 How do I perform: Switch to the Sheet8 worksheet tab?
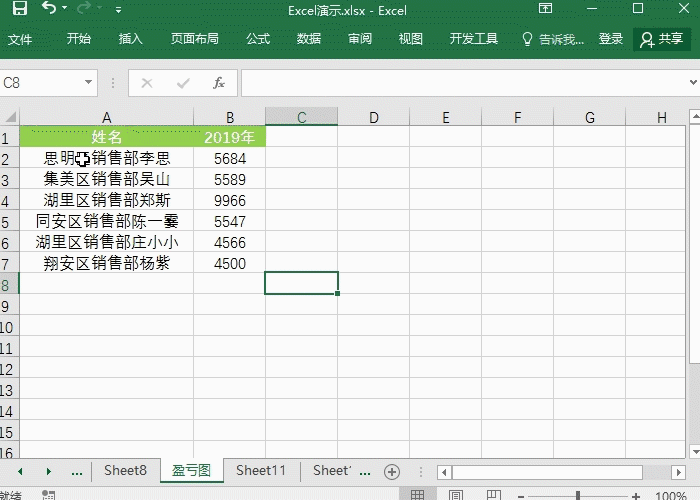125,471
